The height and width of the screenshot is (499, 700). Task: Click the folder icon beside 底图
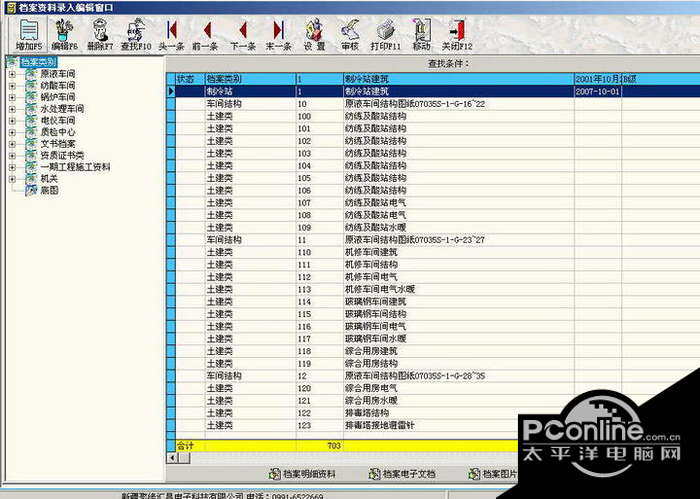[x=31, y=190]
